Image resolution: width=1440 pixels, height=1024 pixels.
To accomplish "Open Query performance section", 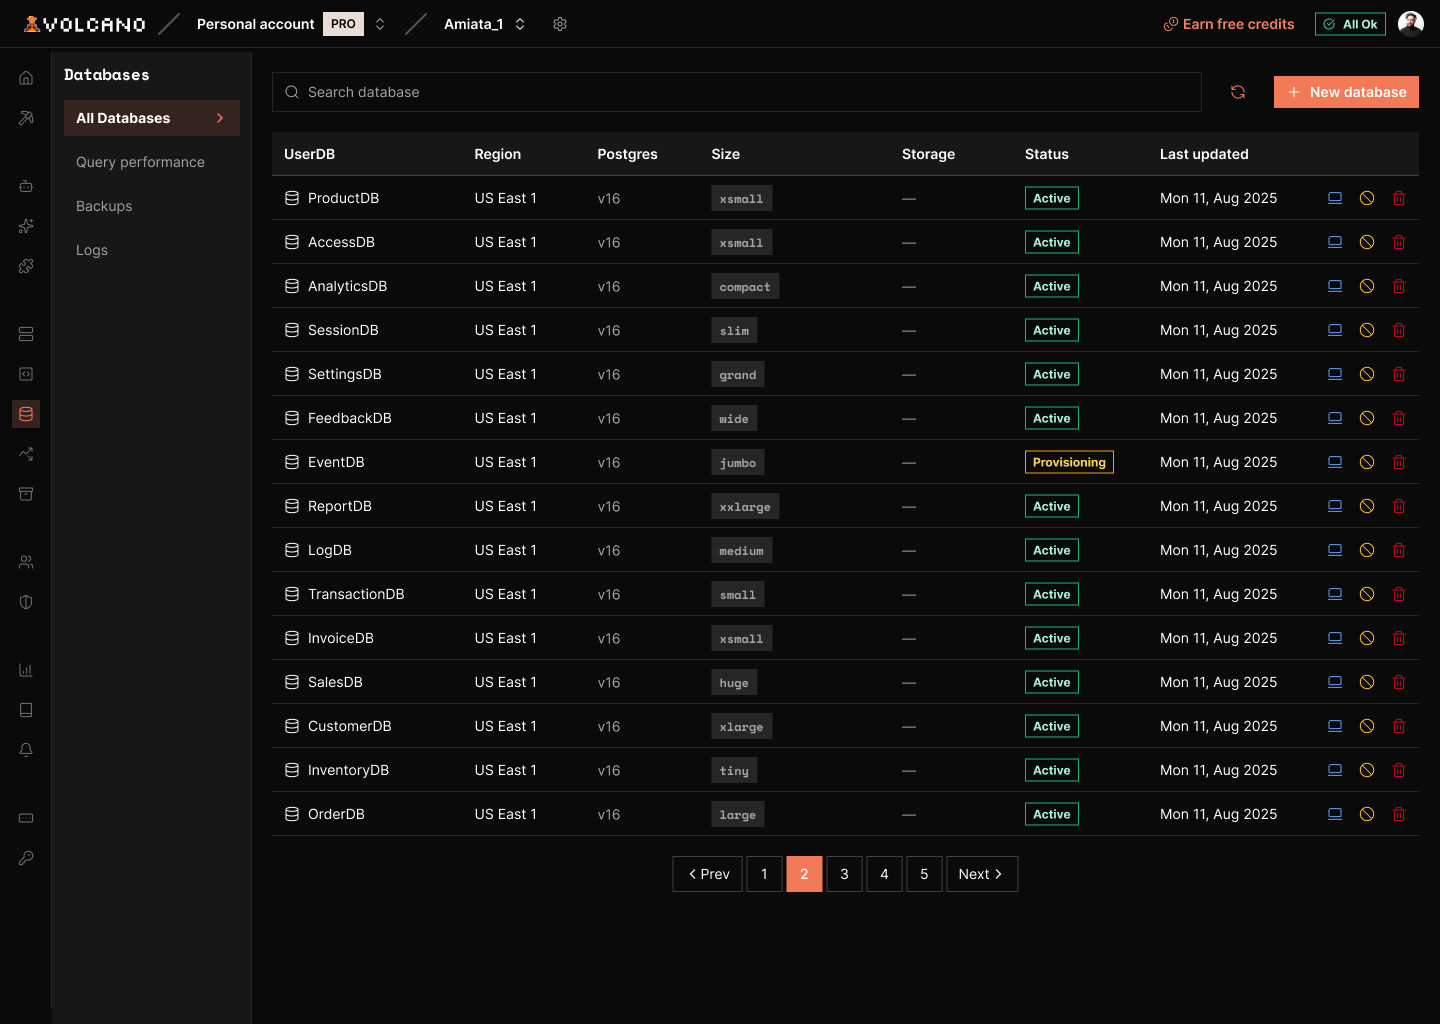I will pos(140,162).
